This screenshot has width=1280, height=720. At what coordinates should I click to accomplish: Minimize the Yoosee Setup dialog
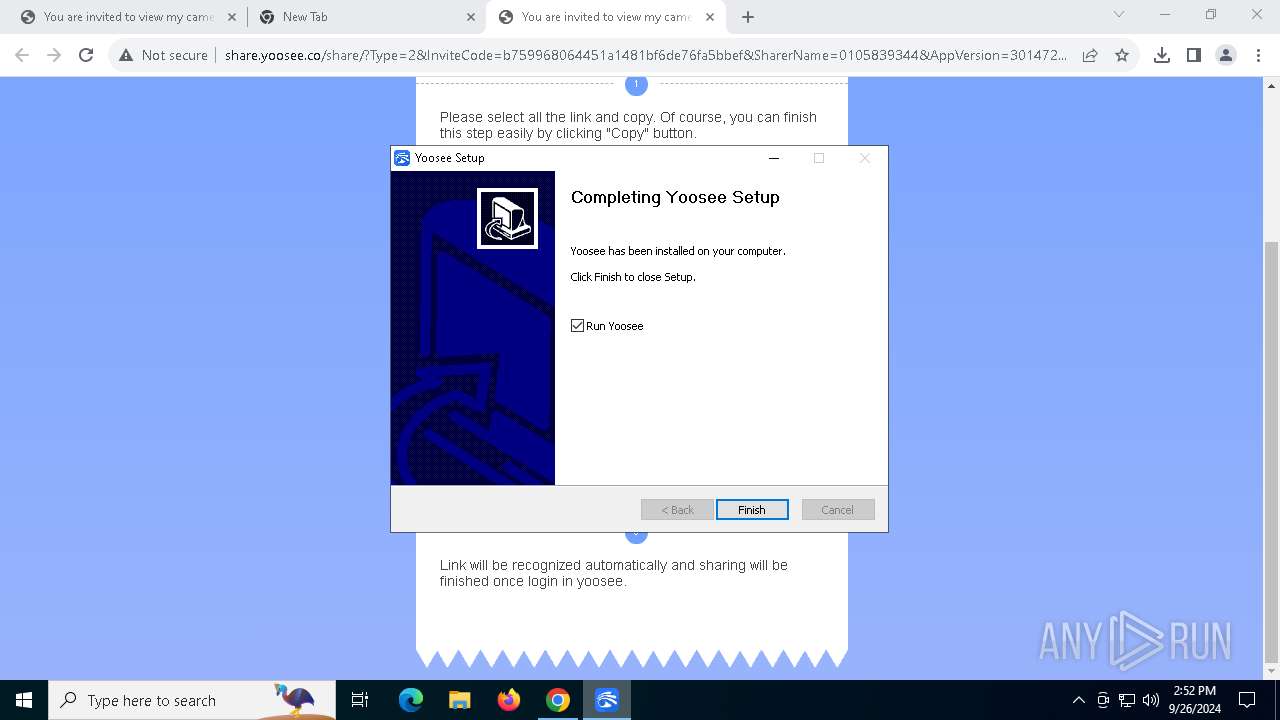click(x=773, y=158)
